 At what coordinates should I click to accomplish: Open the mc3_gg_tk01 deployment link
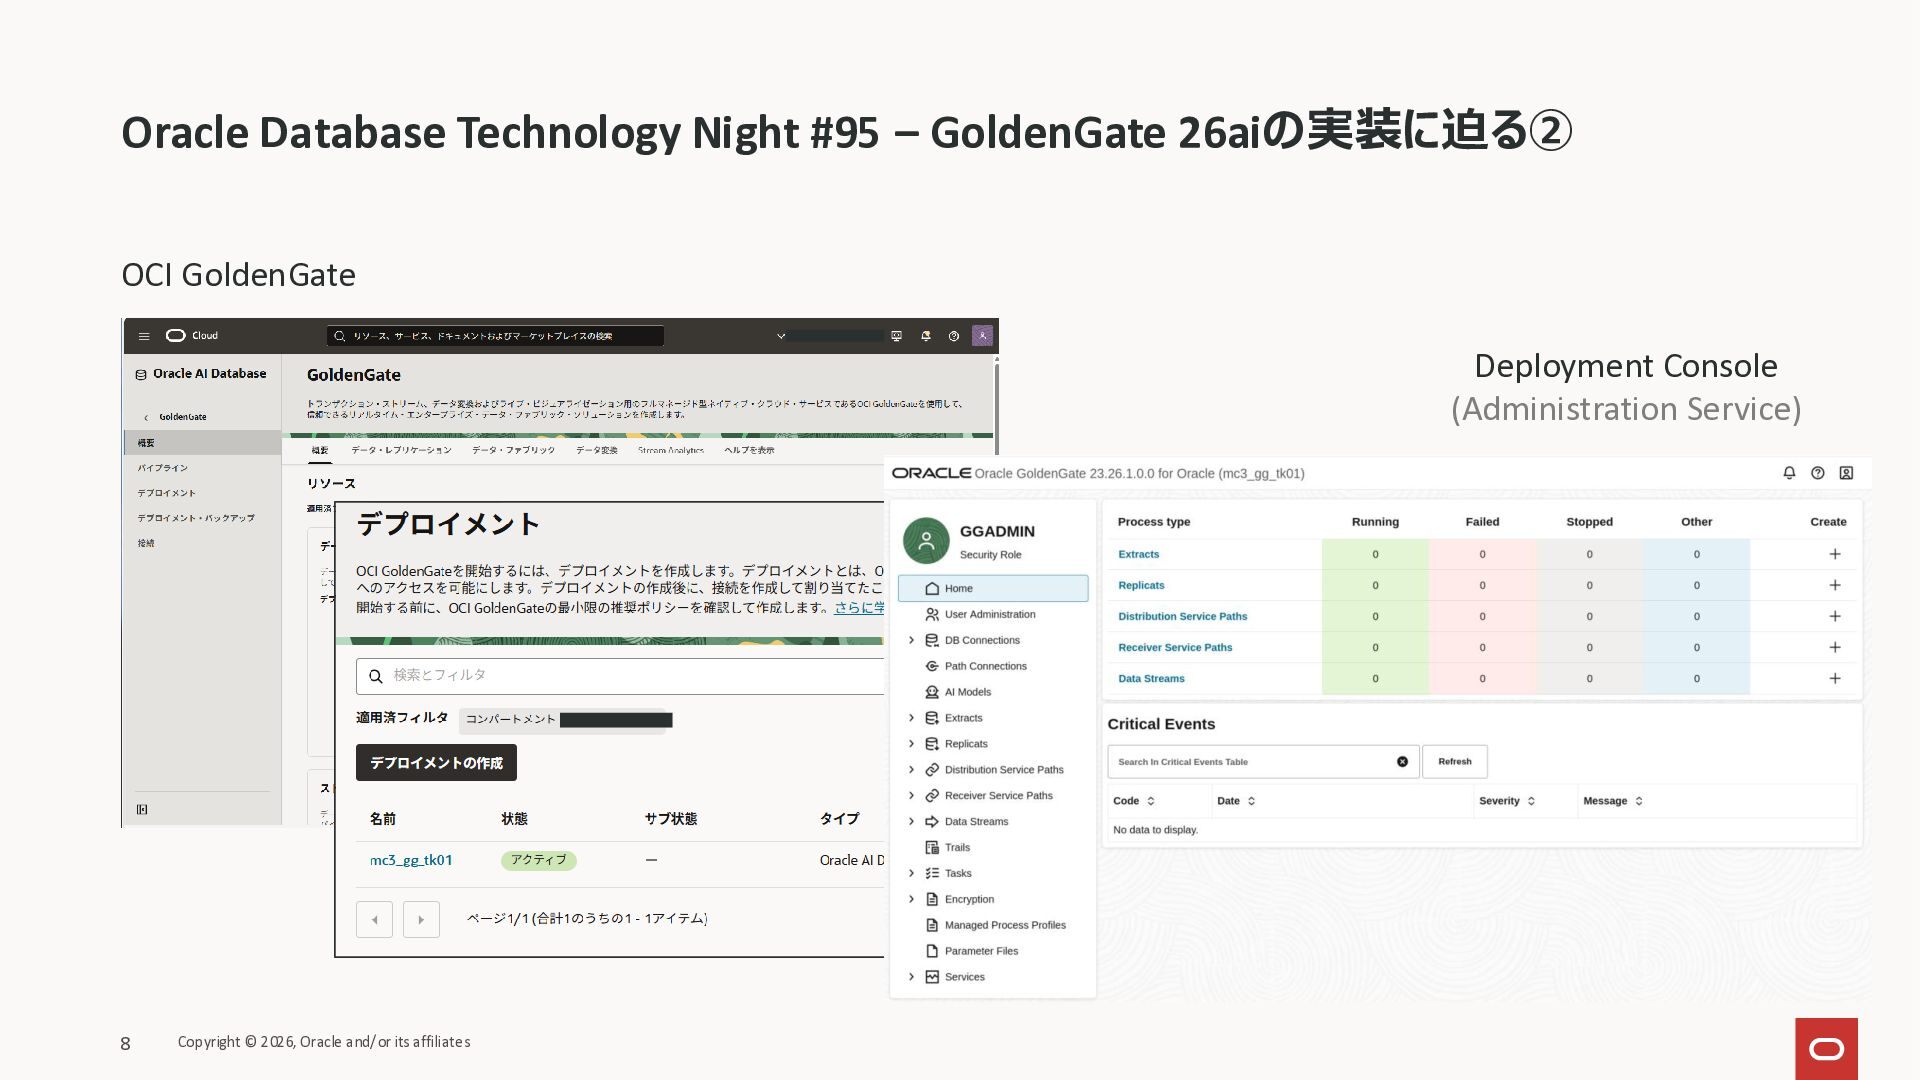(x=411, y=860)
